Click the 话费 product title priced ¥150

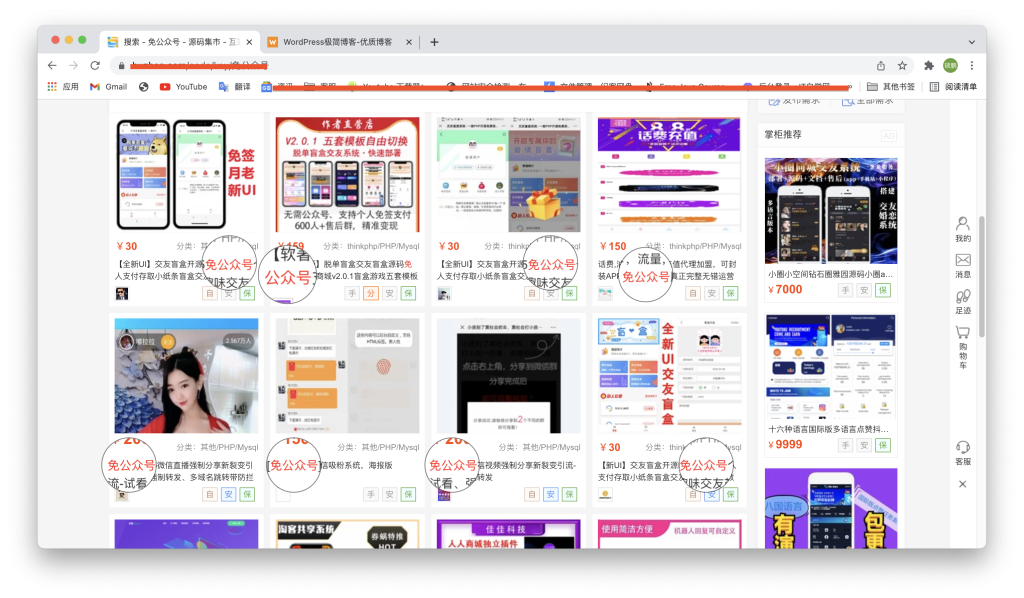click(669, 270)
